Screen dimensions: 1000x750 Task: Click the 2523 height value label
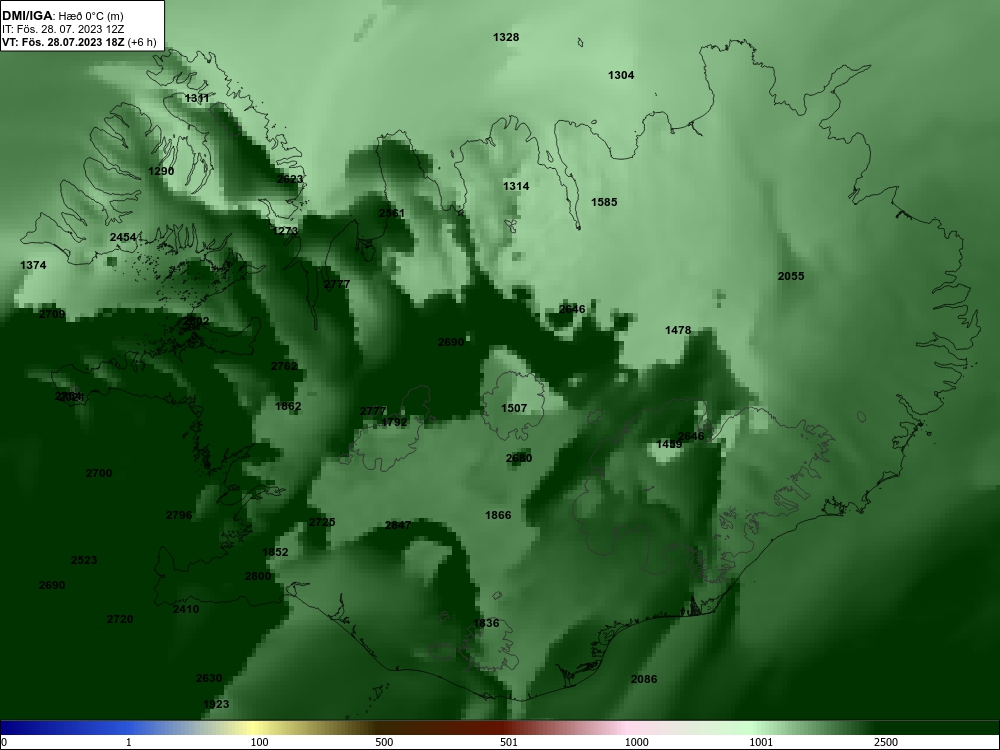[x=84, y=560]
